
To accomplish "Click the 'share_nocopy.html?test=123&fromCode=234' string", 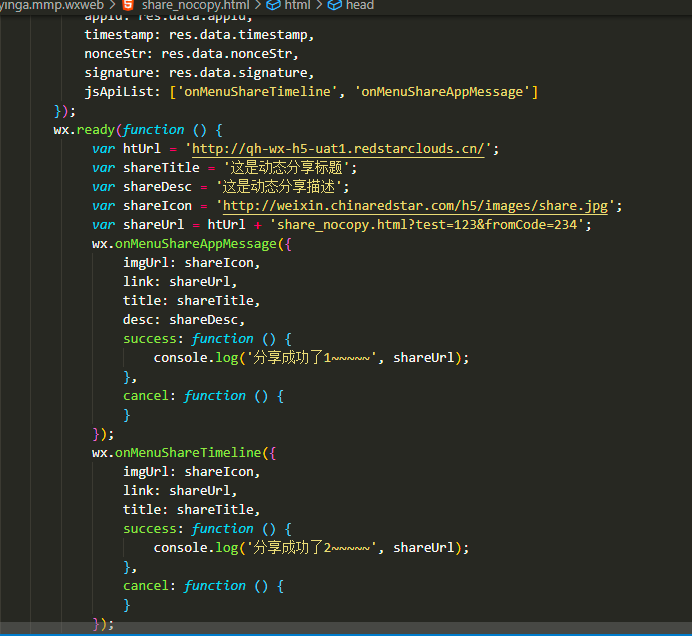I will click(x=427, y=225).
